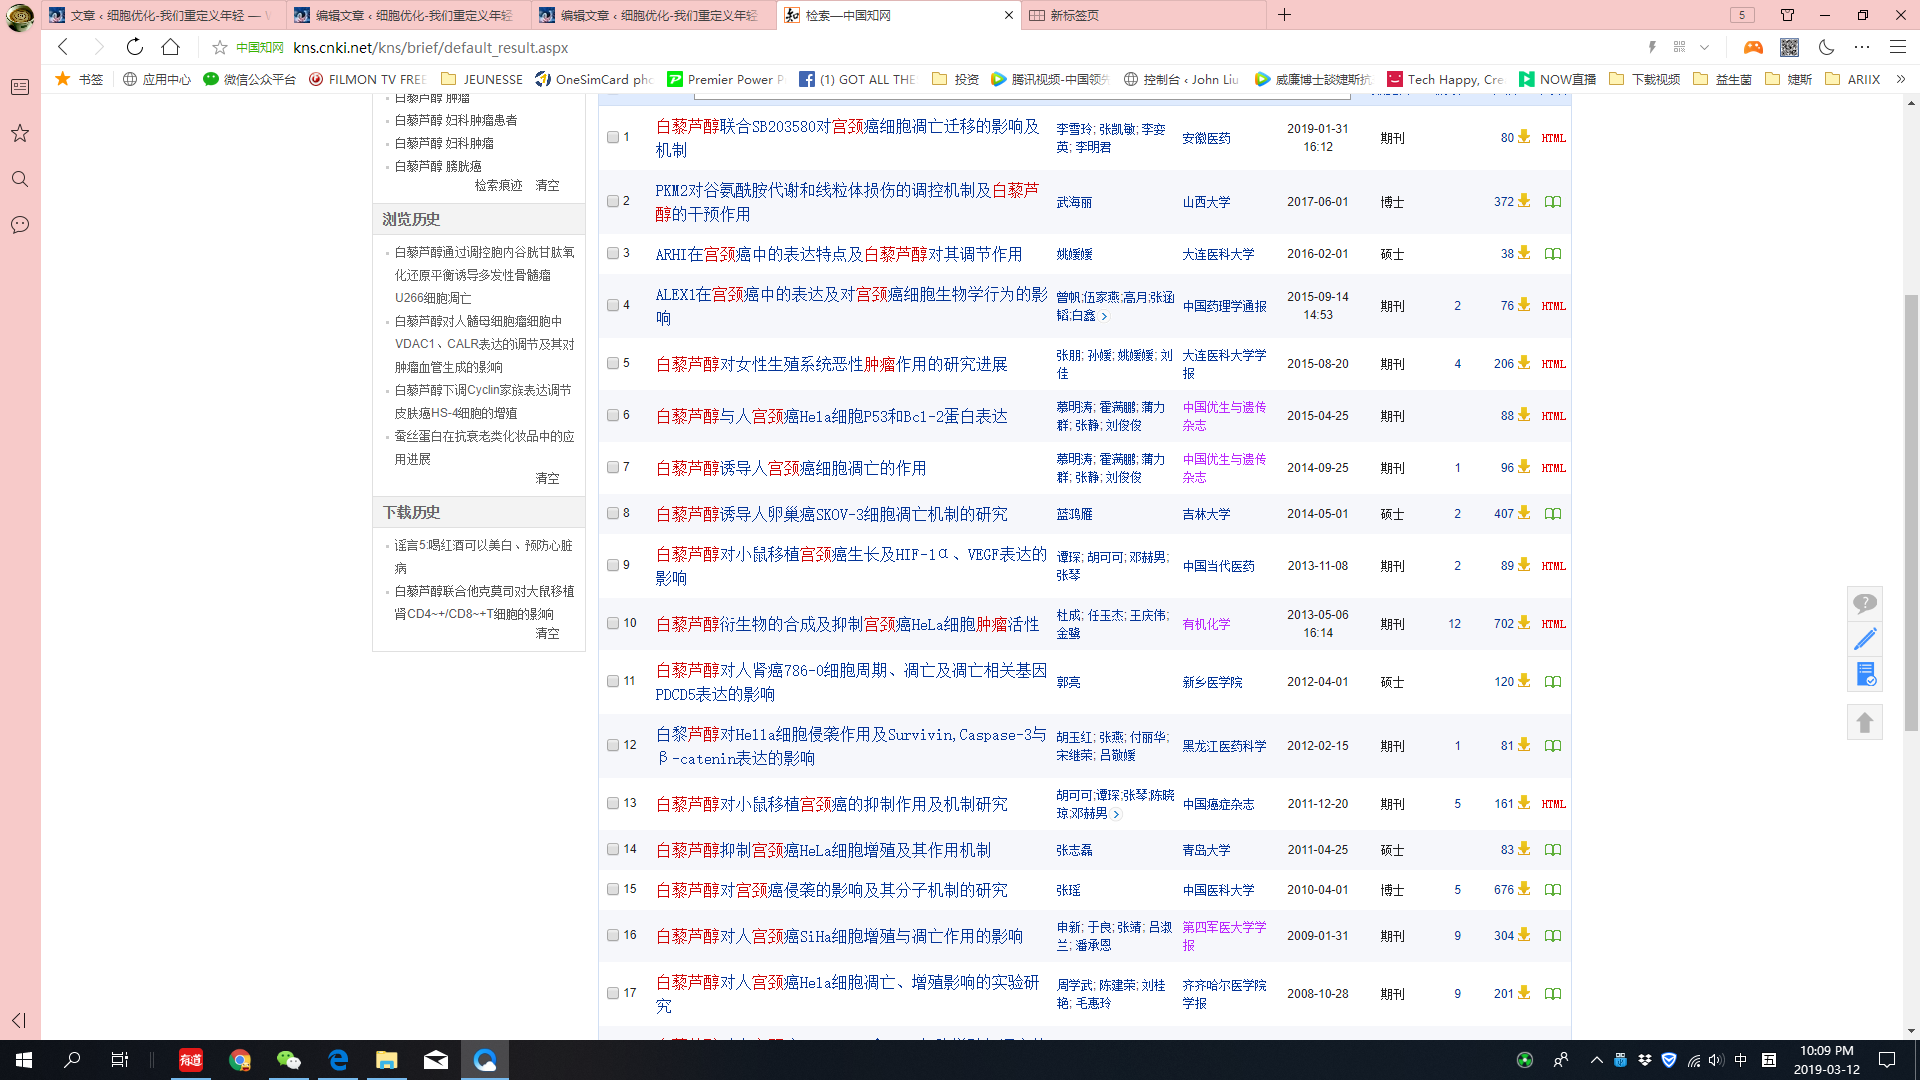Open browser hamburger menu
This screenshot has width=1920, height=1080.
1897,47
